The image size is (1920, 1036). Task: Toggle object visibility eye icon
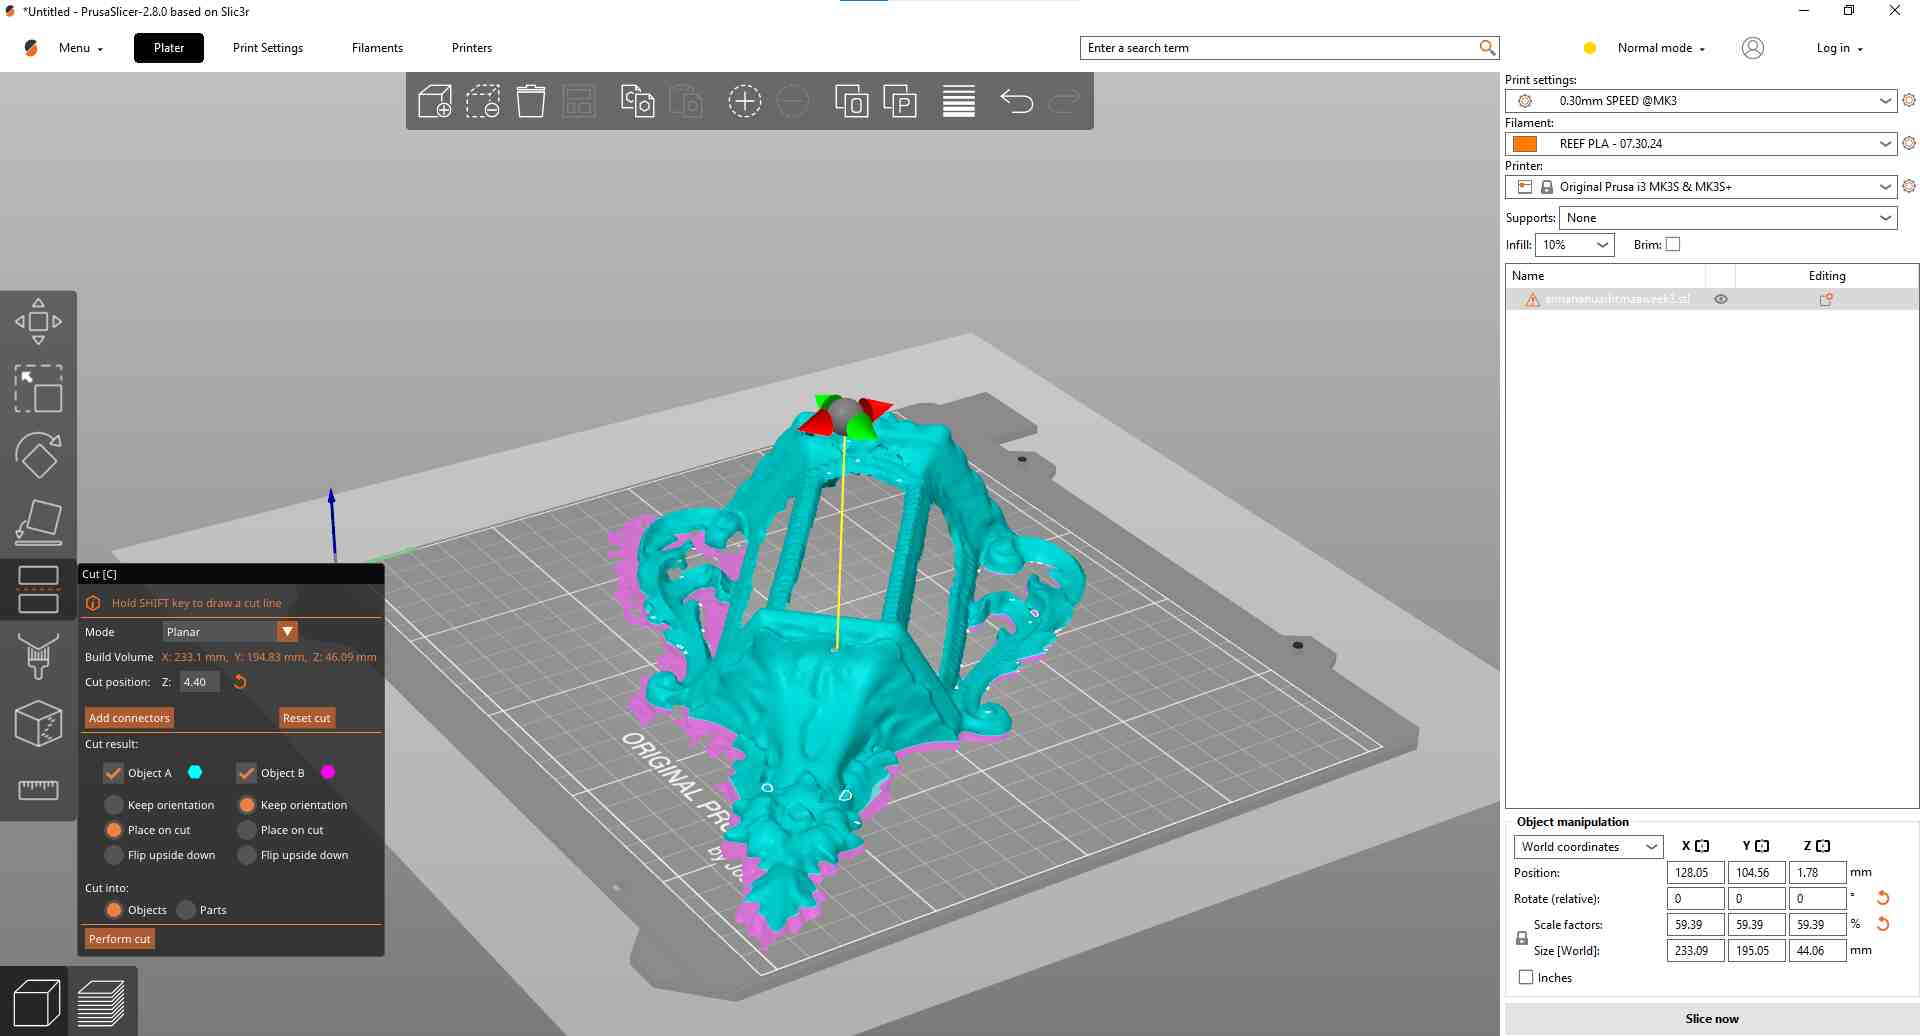(x=1721, y=299)
